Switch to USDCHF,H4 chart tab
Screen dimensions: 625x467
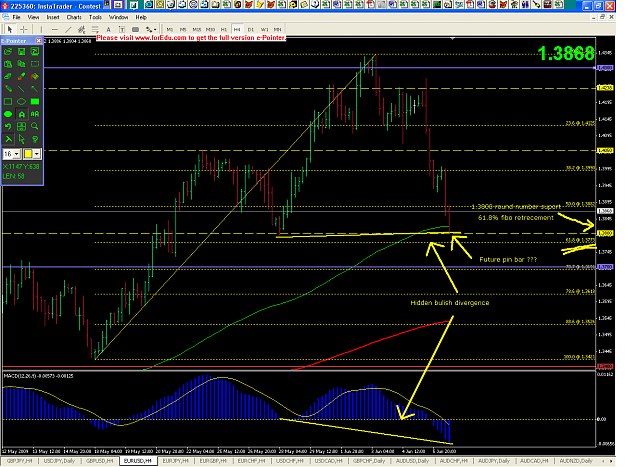pyautogui.click(x=290, y=461)
